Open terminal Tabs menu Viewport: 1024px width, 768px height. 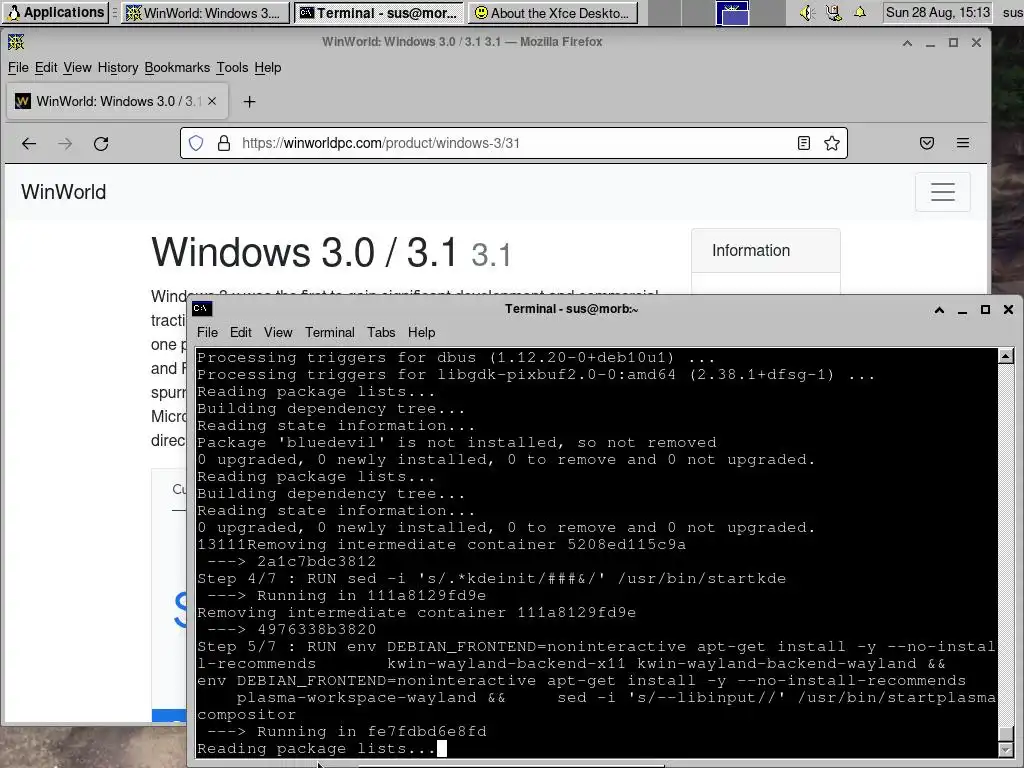coord(381,332)
